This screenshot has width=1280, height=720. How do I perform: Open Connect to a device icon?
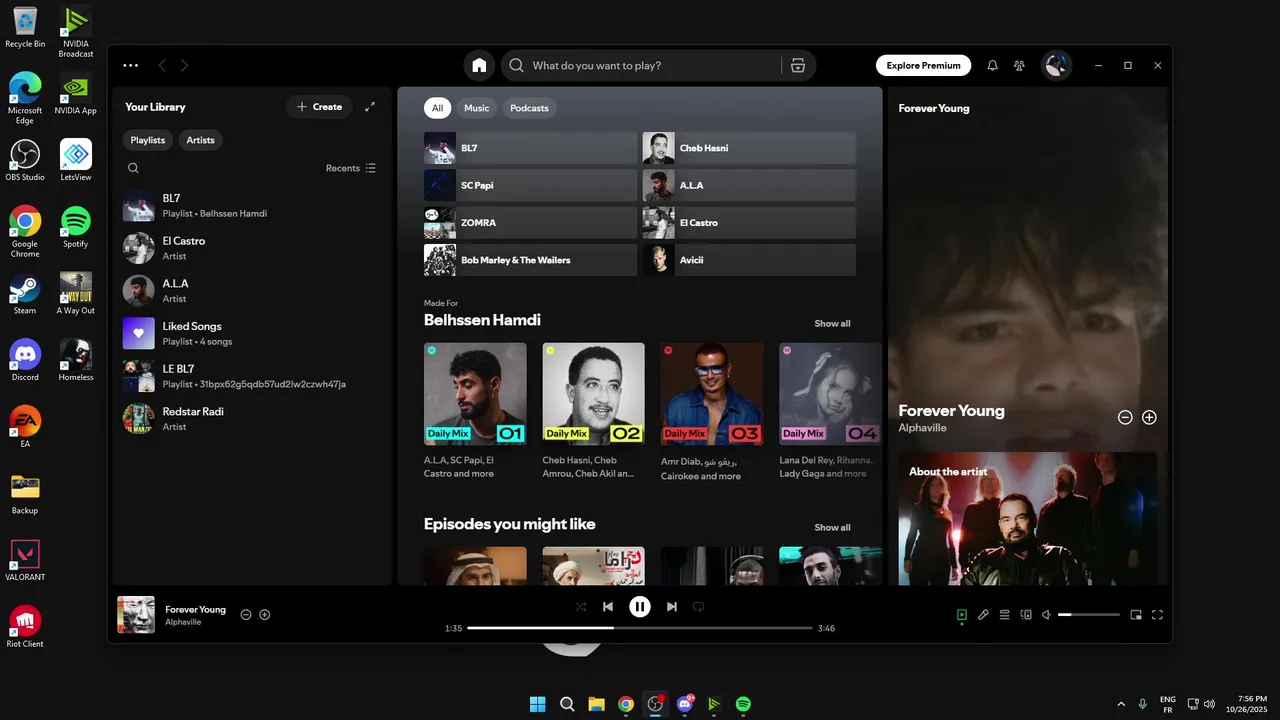(x=1026, y=615)
